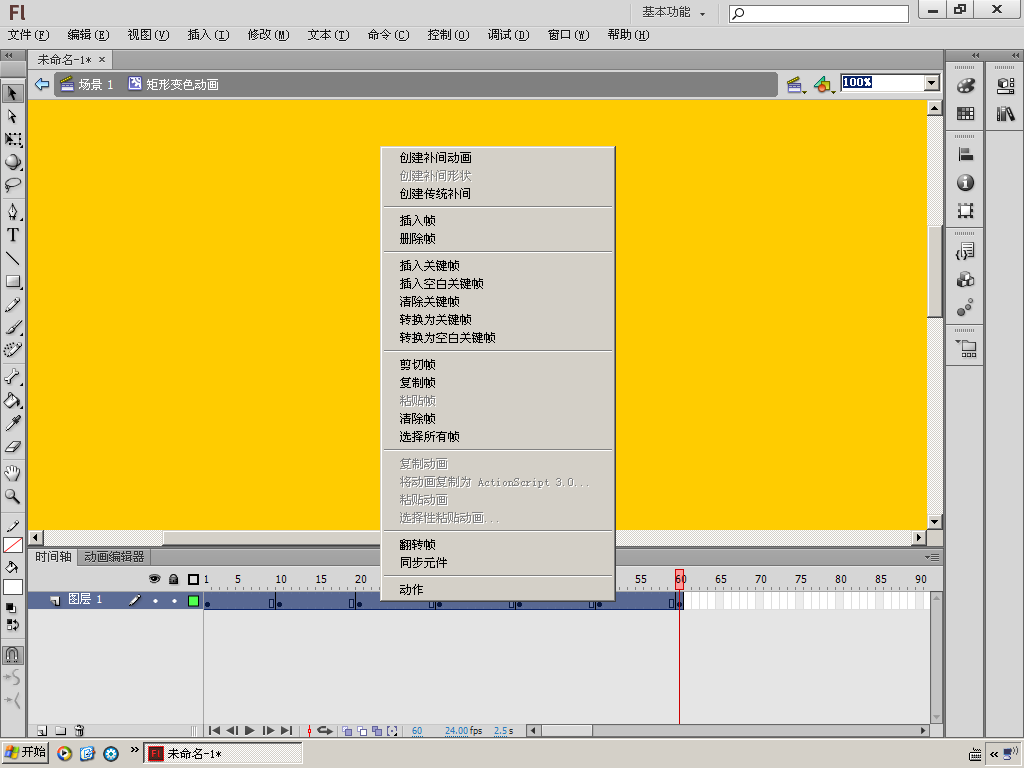This screenshot has width=1024, height=768.
Task: Open the Code Snippets panel
Action: (965, 251)
